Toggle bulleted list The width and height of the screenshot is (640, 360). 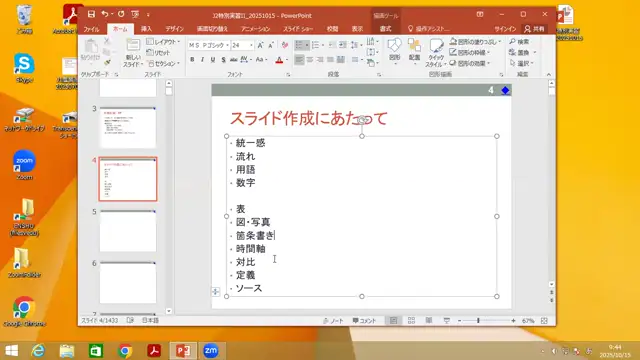(299, 45)
